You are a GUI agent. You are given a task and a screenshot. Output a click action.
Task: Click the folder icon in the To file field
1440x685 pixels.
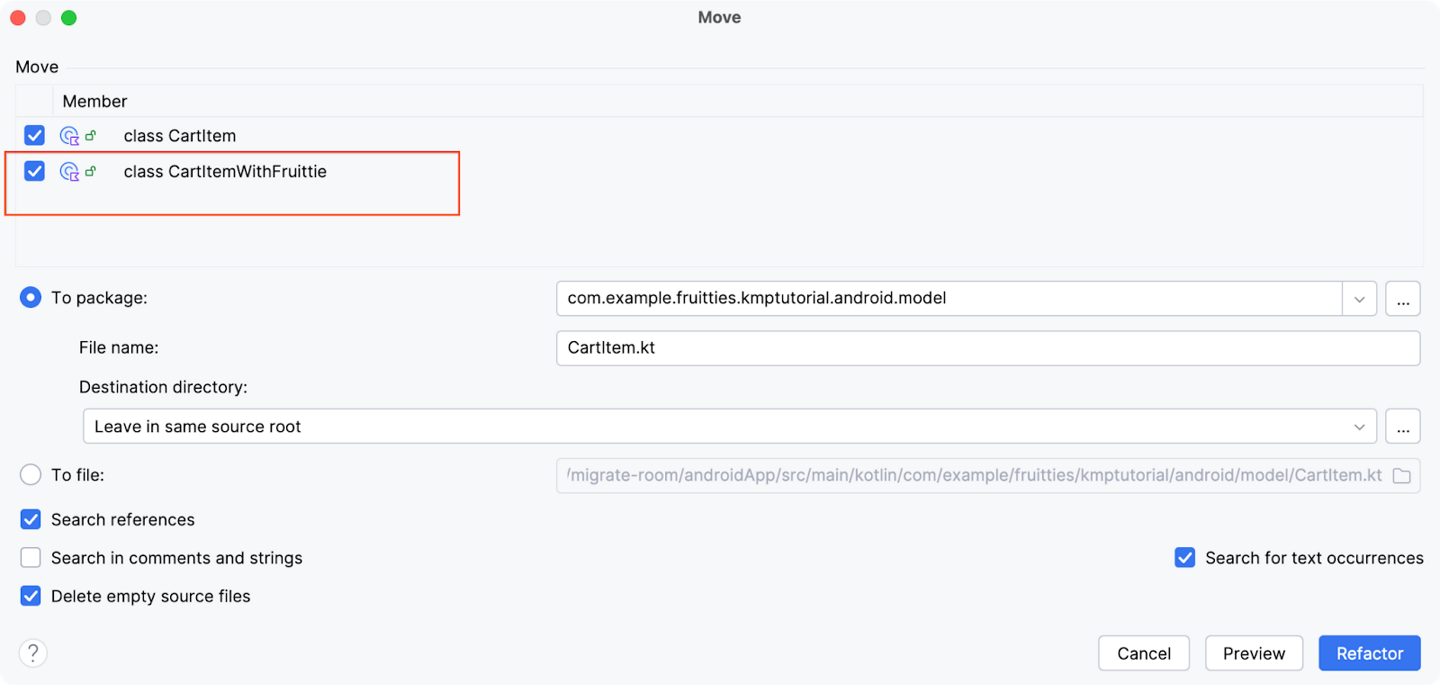click(1400, 476)
